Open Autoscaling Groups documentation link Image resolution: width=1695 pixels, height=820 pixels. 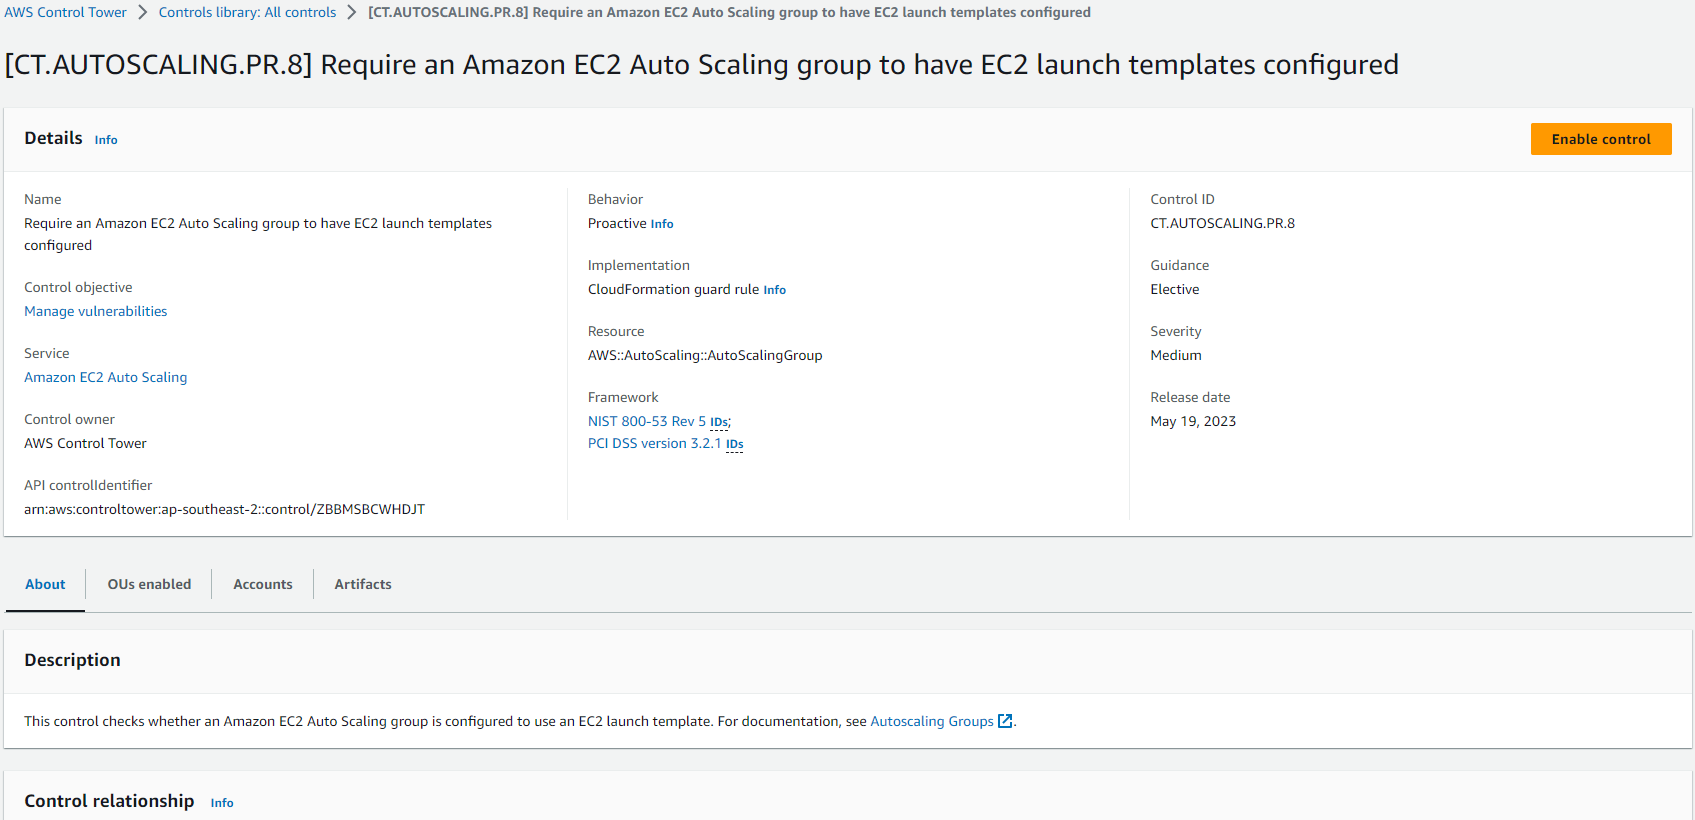tap(932, 721)
